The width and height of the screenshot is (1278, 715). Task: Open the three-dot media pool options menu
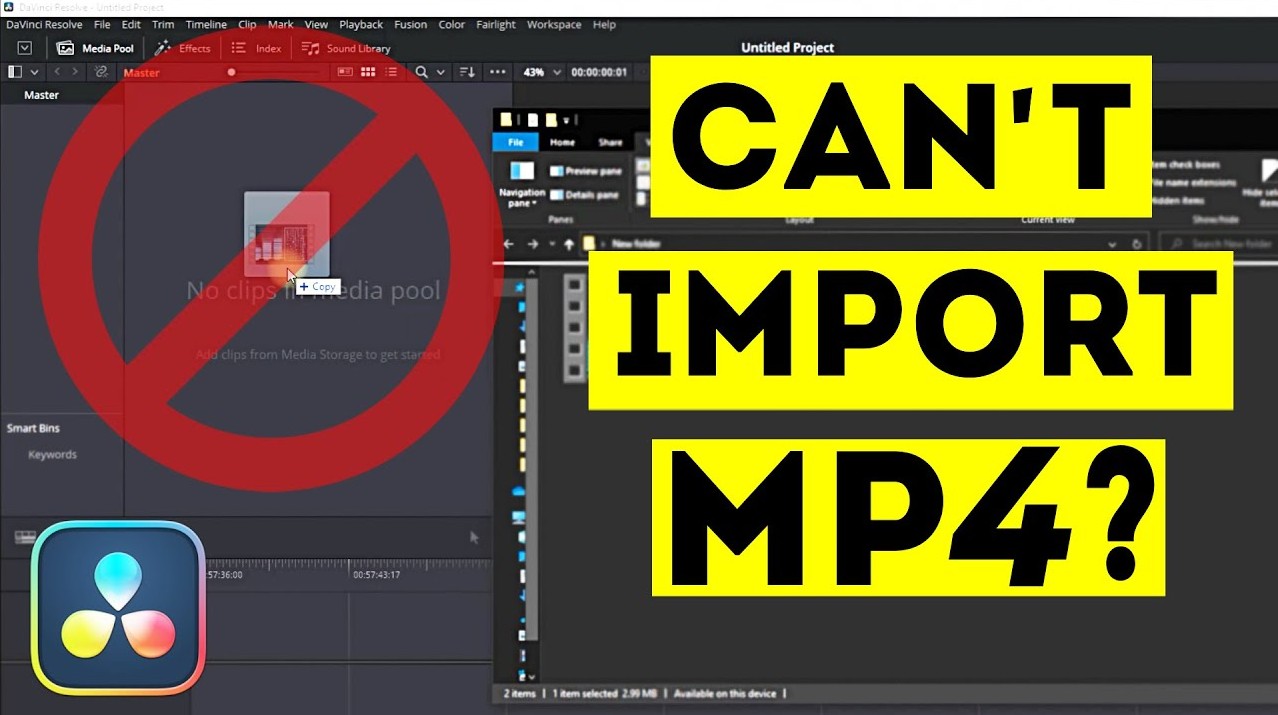(x=497, y=72)
